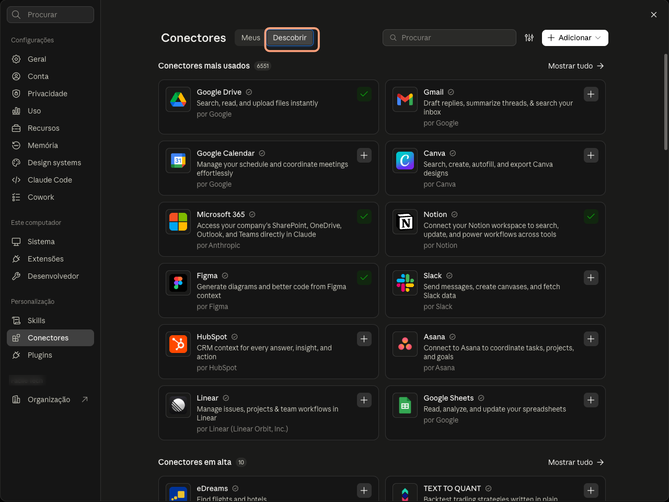
Task: Focus the sidebar Procurar search field
Action: click(50, 15)
